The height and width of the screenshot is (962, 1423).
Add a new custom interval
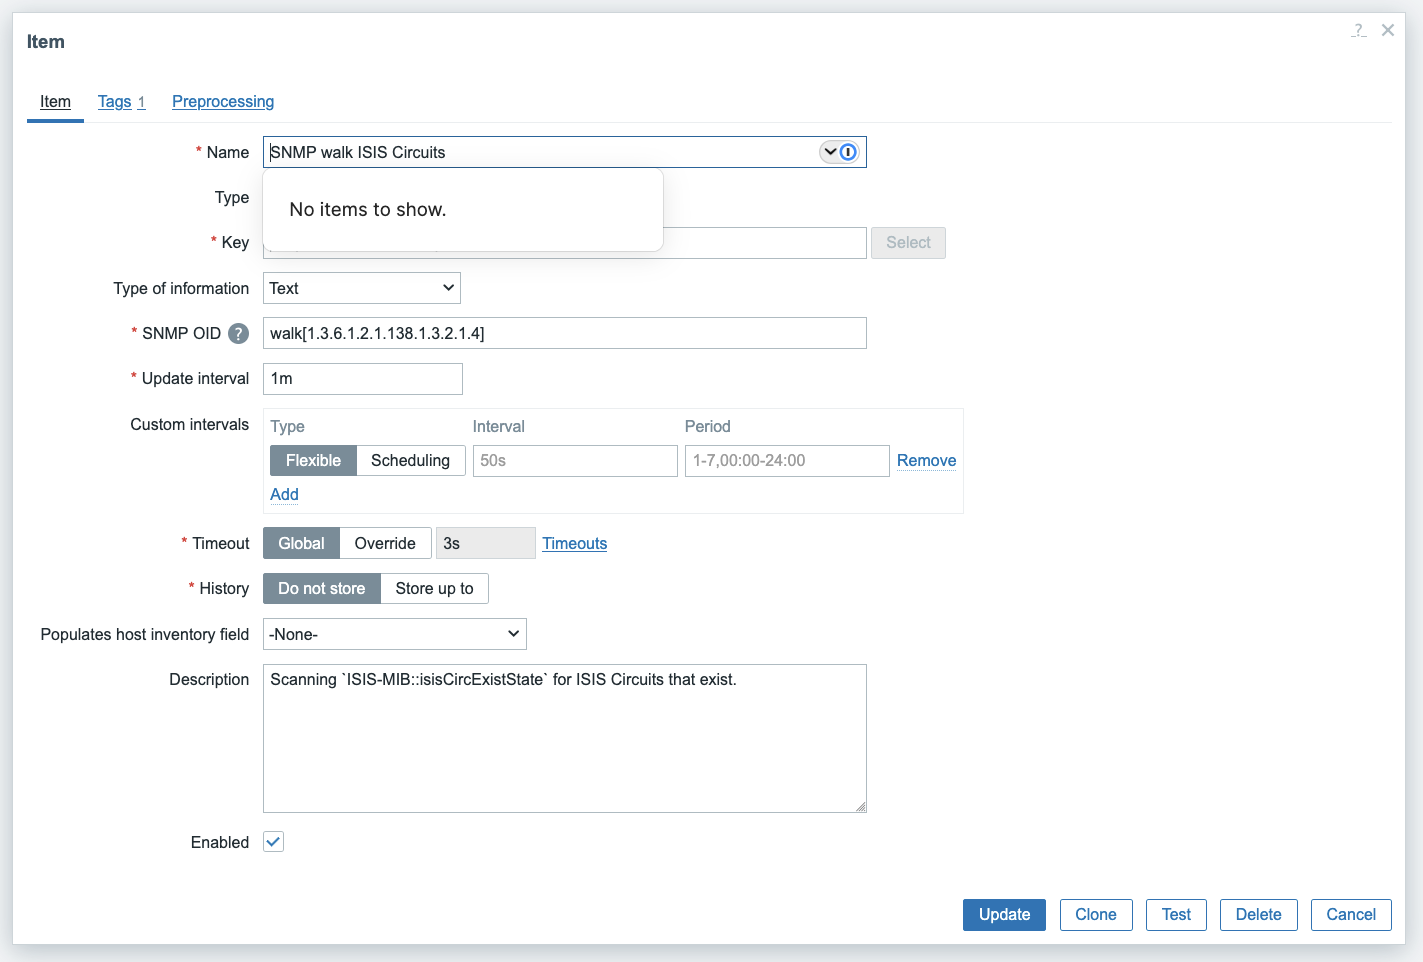click(x=284, y=494)
